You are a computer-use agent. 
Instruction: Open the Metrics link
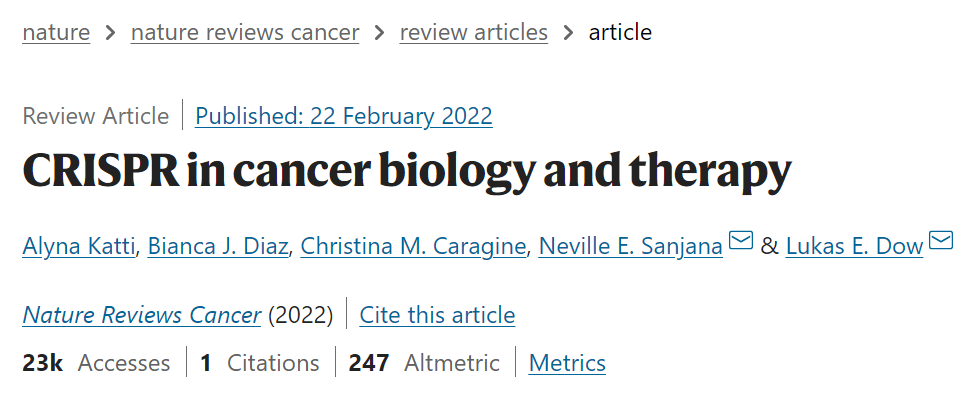[x=567, y=362]
